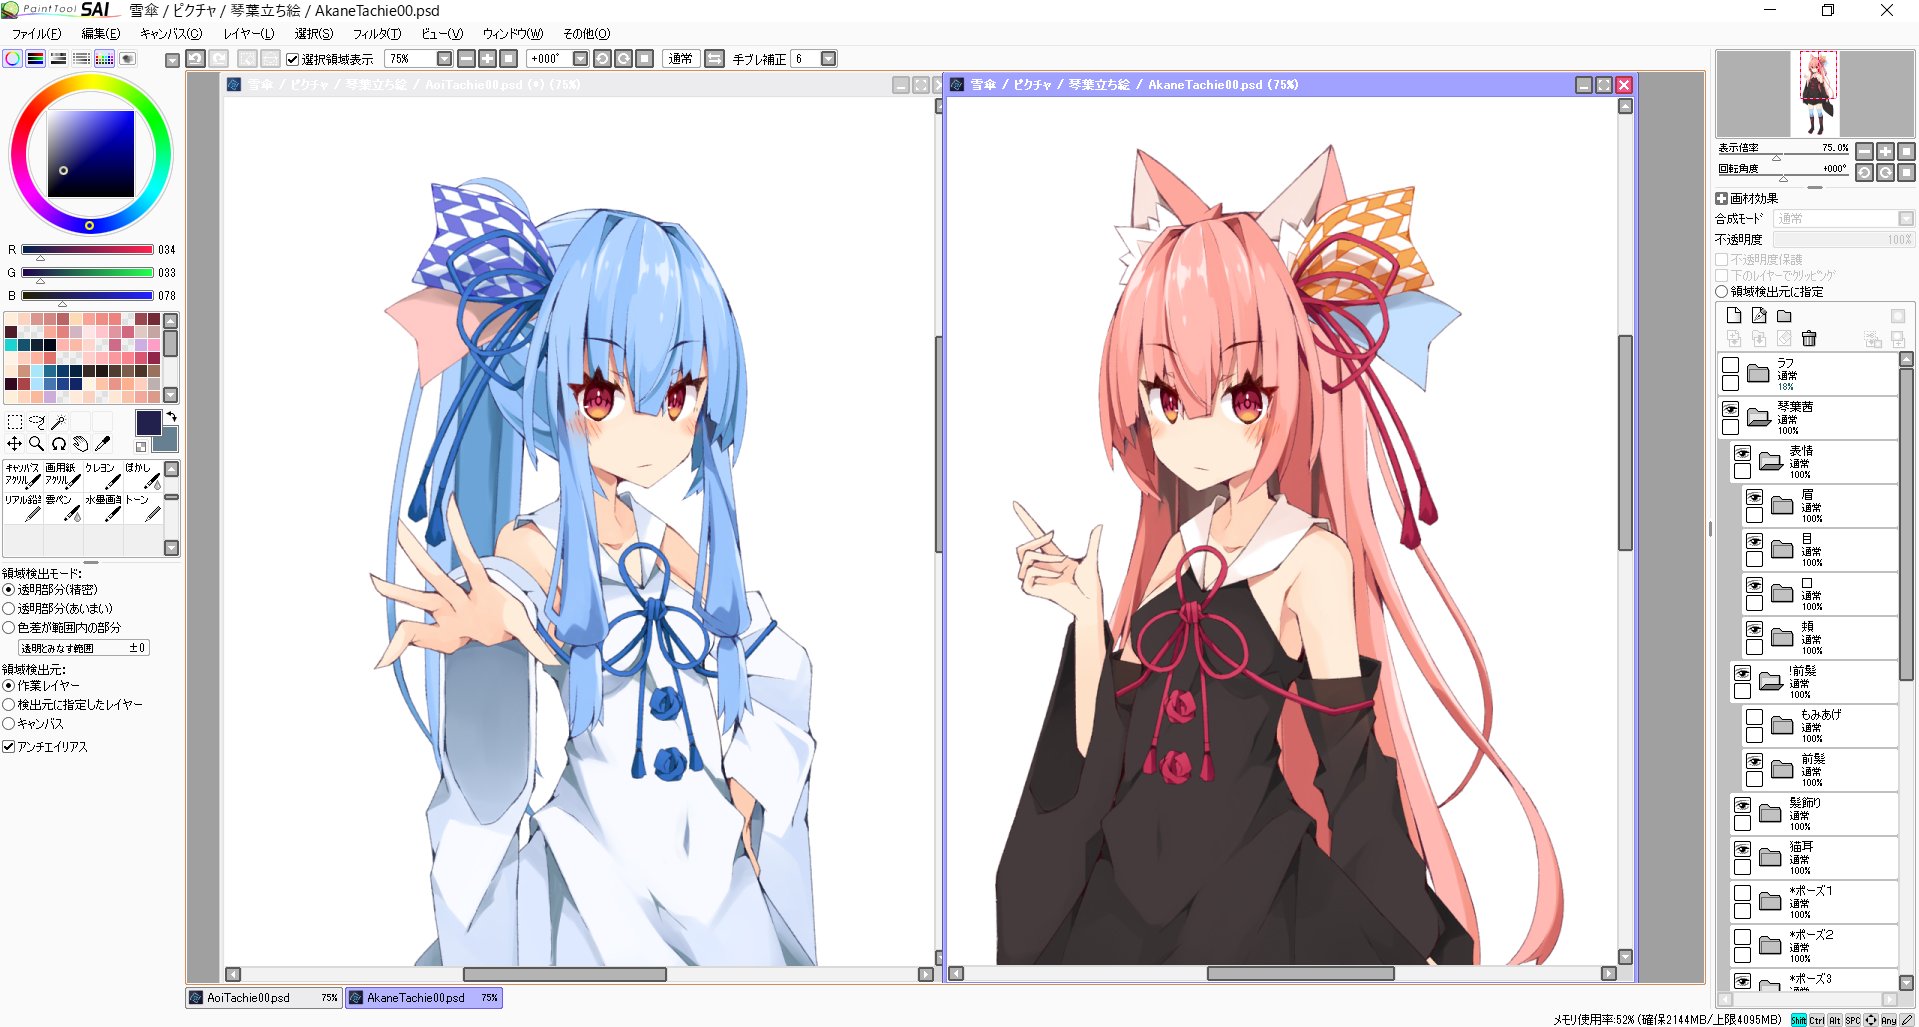Click the zoom in plus toolbar button
The image size is (1919, 1027).
tap(487, 59)
